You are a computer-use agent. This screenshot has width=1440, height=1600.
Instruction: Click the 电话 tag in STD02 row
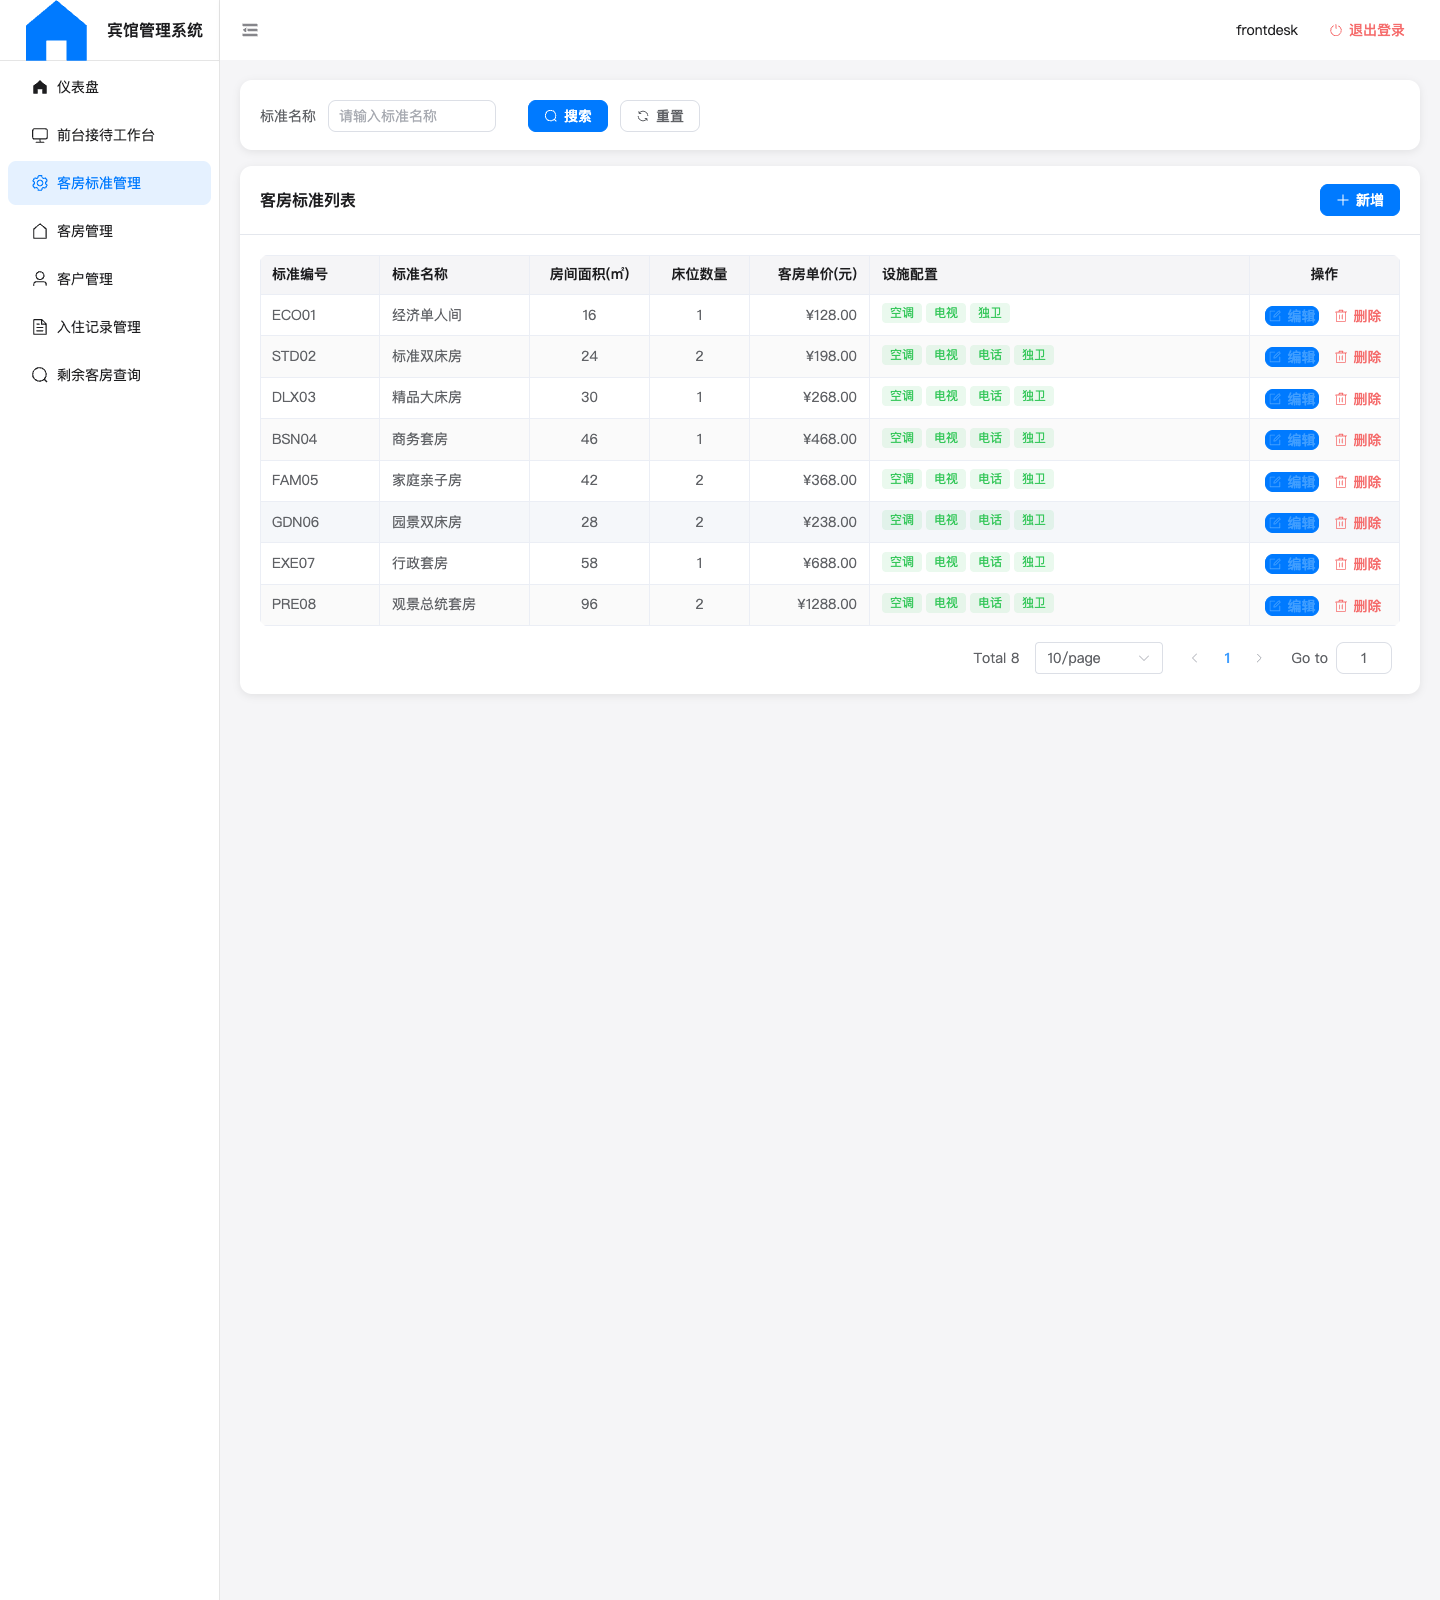pos(990,355)
